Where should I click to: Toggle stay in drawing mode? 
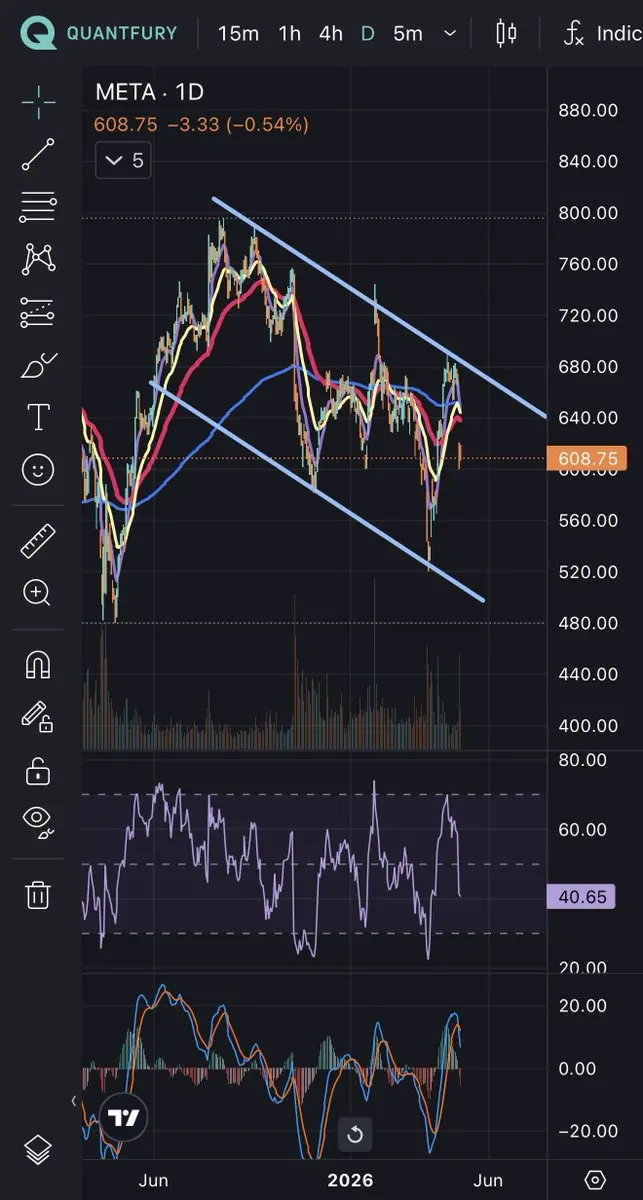tap(38, 717)
